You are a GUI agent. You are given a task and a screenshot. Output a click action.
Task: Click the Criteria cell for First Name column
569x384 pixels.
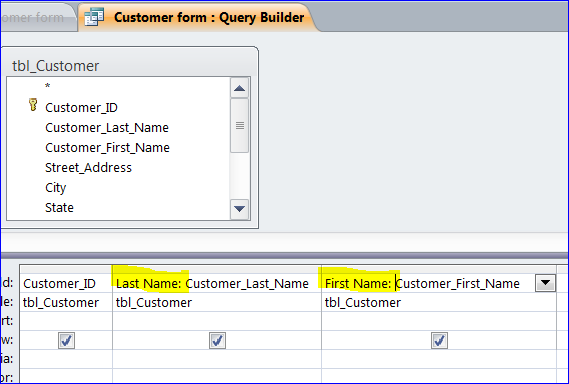click(439, 359)
